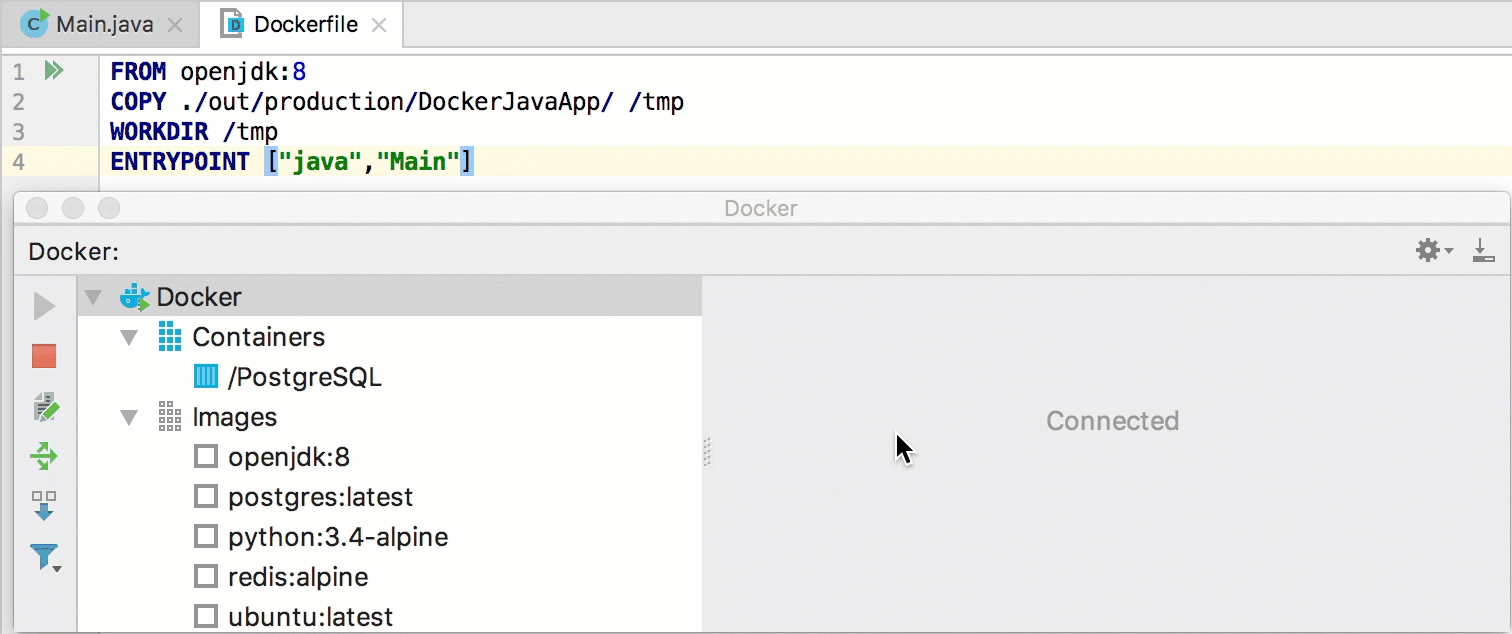Reconnect to Docker via the green arrows icon
Screen dimensions: 1512x634
(44, 456)
